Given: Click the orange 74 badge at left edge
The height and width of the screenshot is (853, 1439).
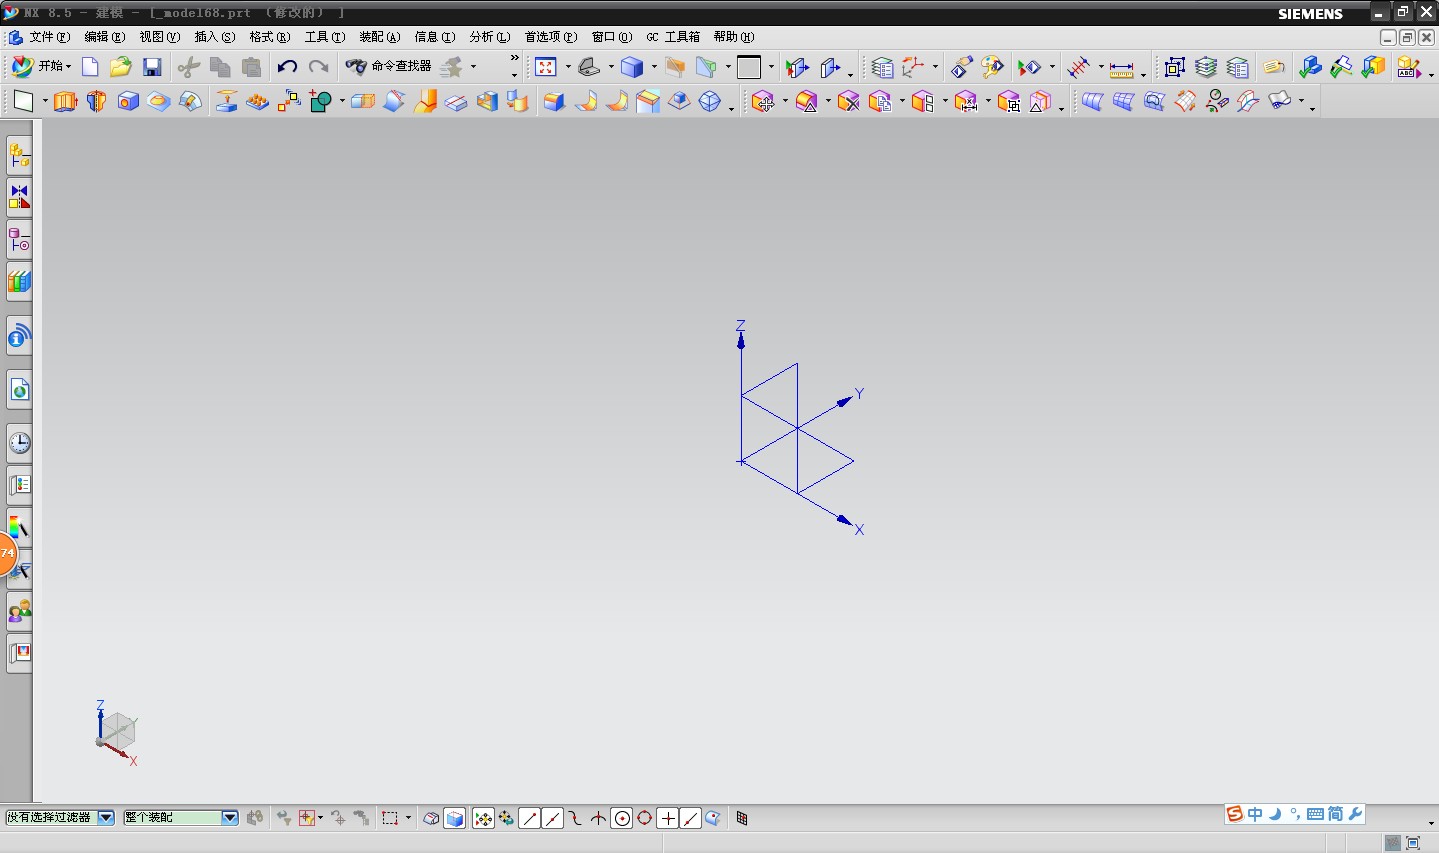Looking at the screenshot, I should [7, 554].
